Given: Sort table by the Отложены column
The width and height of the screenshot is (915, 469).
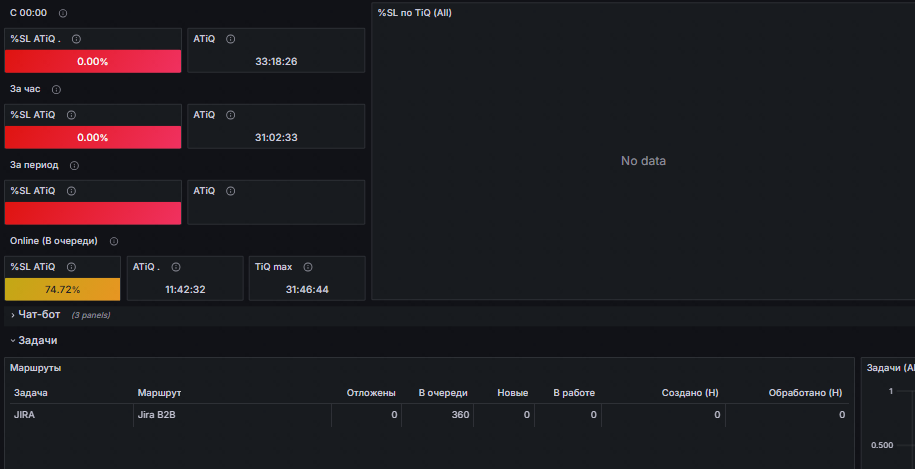Looking at the screenshot, I should click(x=371, y=393).
